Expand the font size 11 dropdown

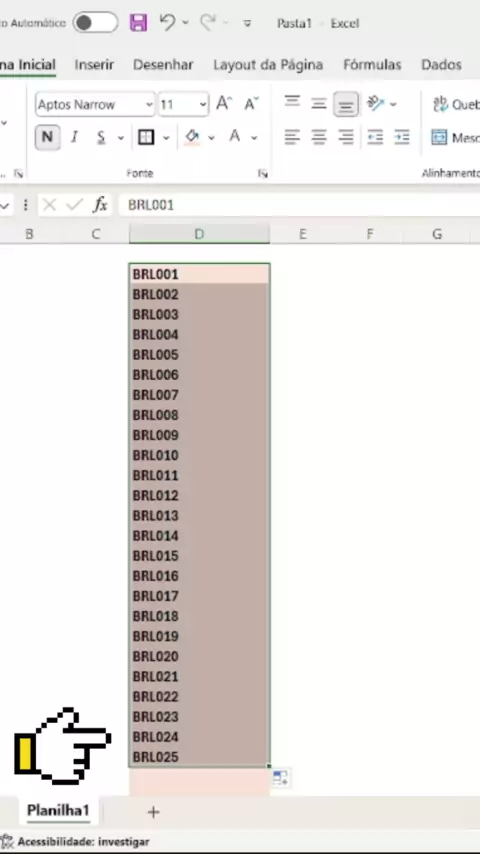(203, 104)
